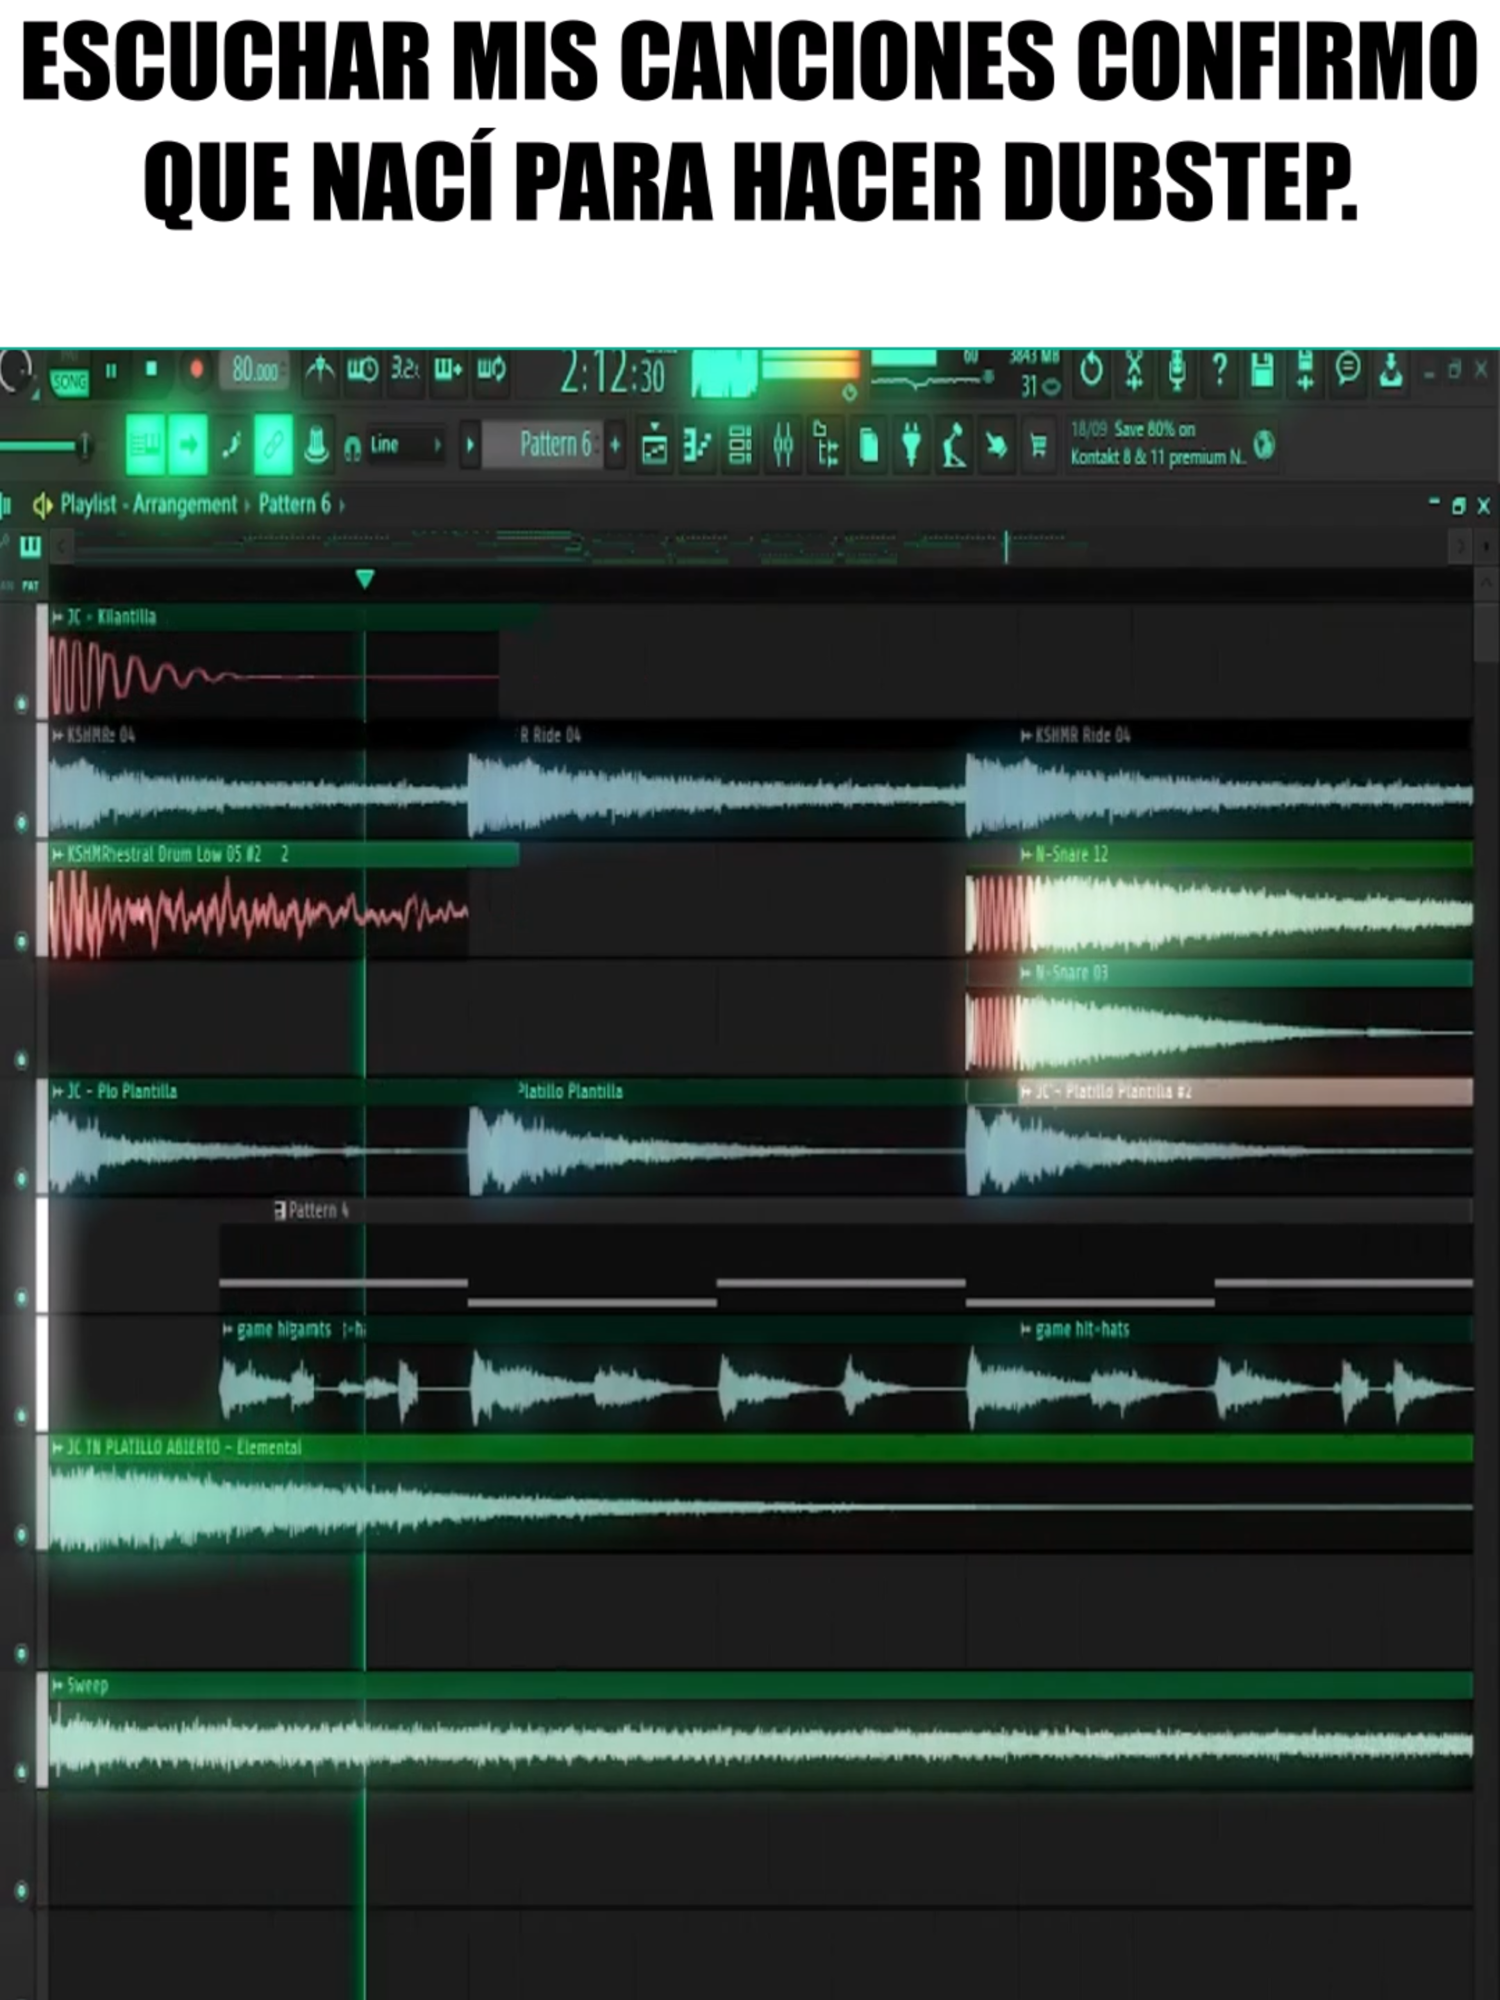Viewport: 1500px width, 2000px height.
Task: Toggle the link multi-controller button
Action: (x=273, y=444)
